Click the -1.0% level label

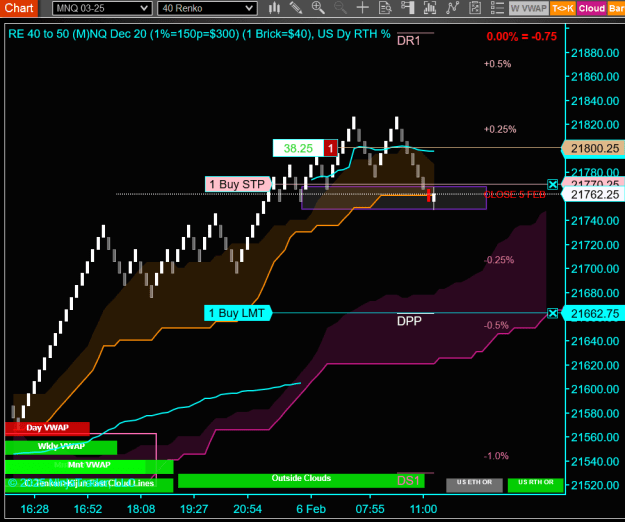click(x=496, y=456)
